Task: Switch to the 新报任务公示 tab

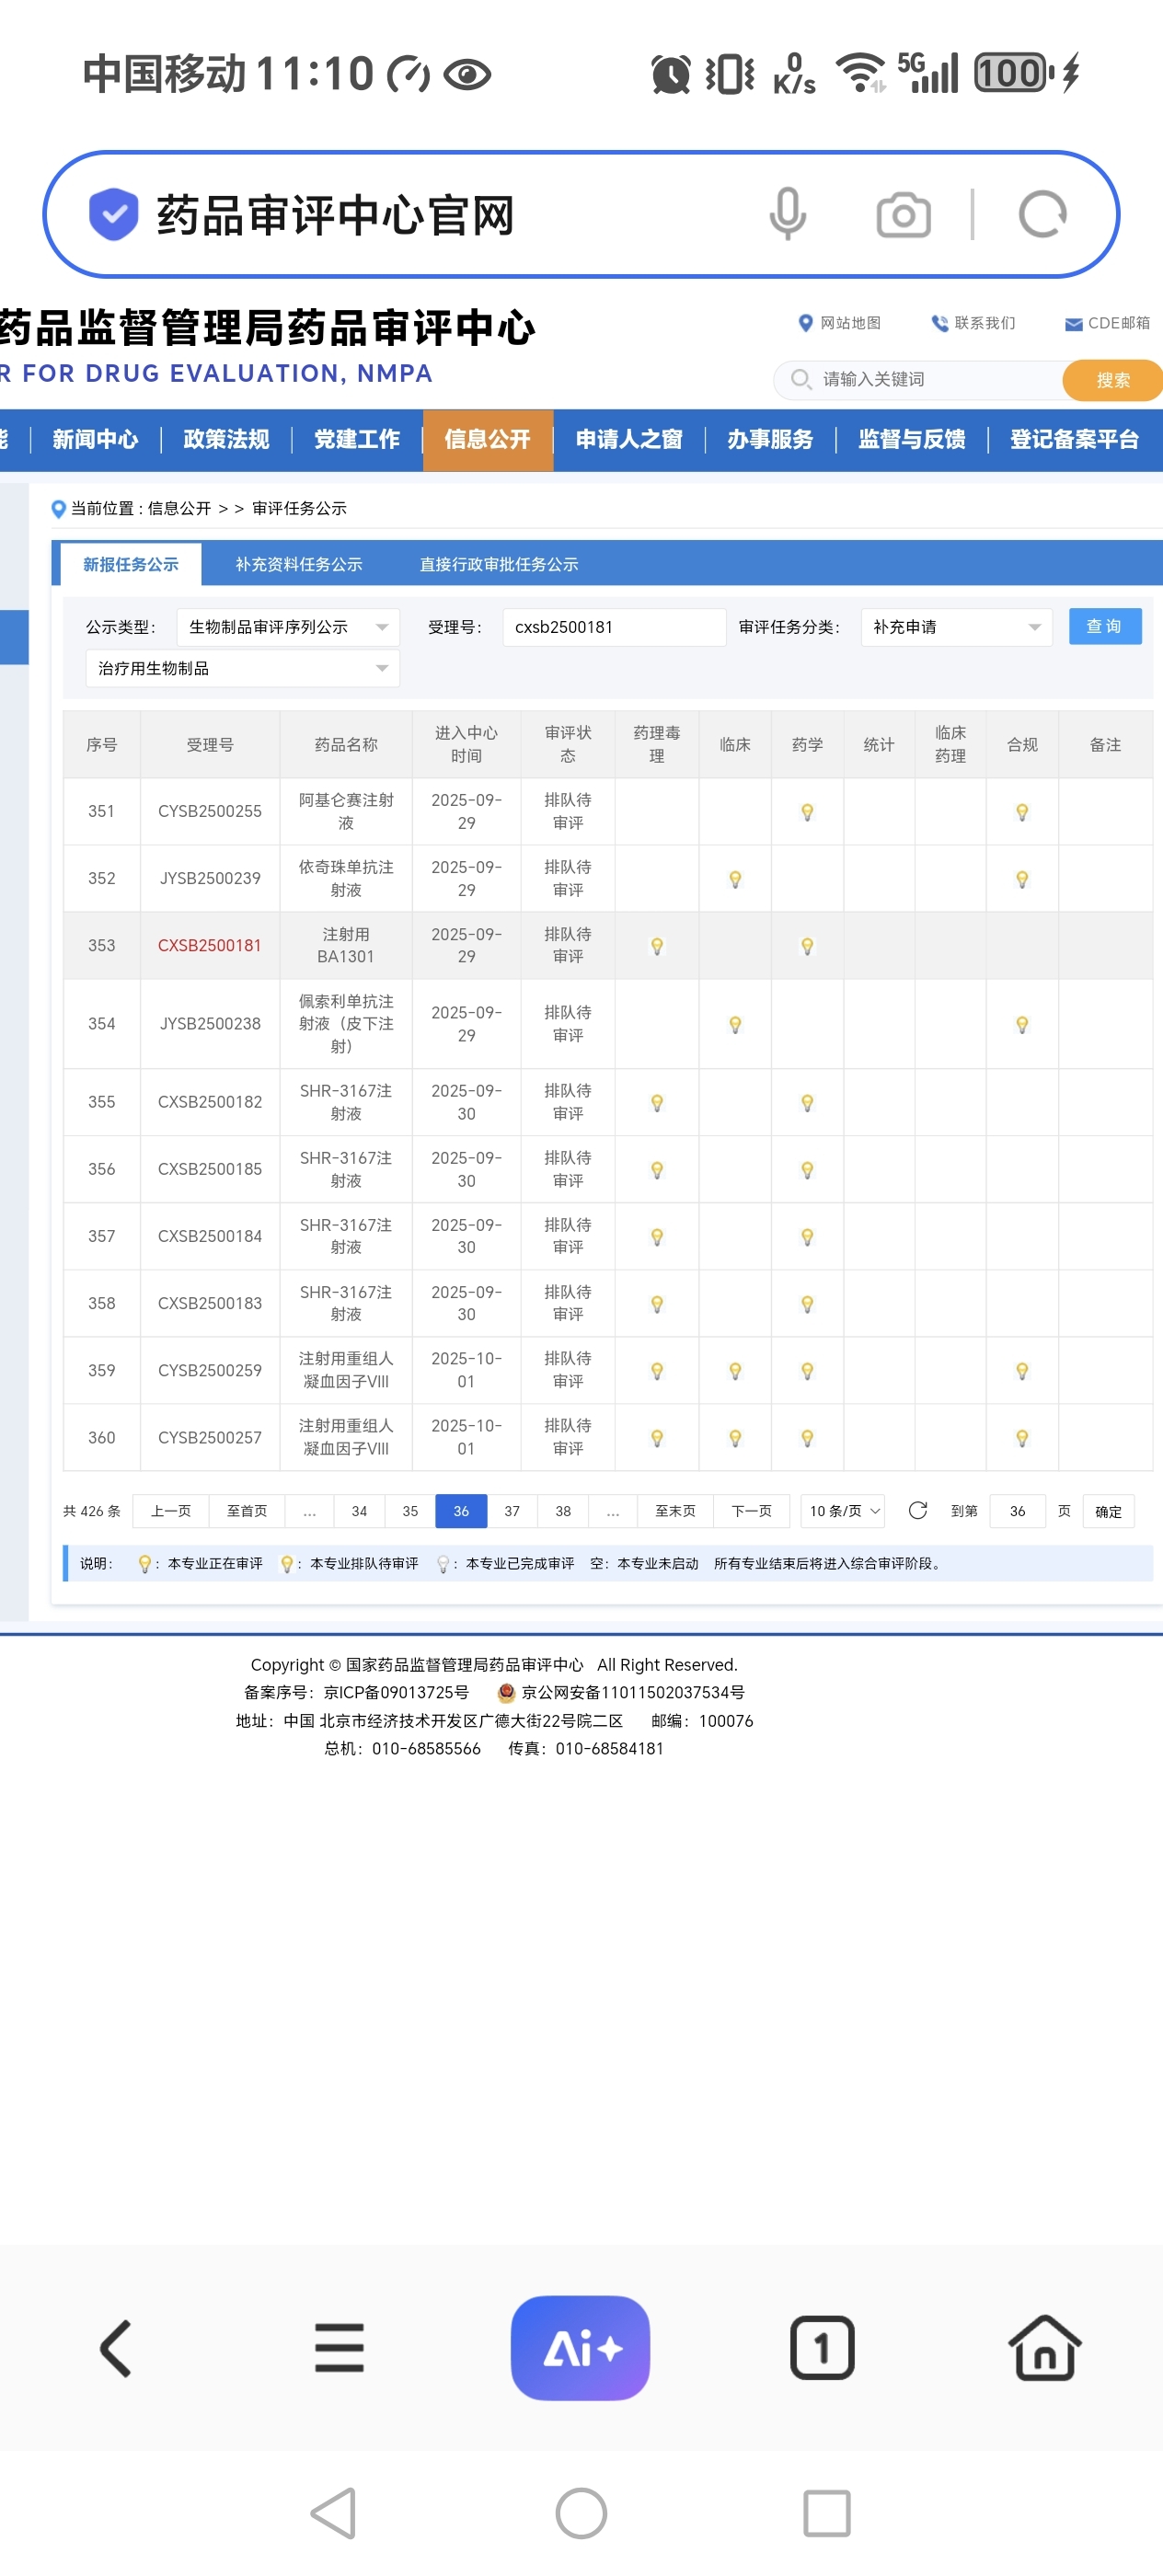Action: pos(130,564)
